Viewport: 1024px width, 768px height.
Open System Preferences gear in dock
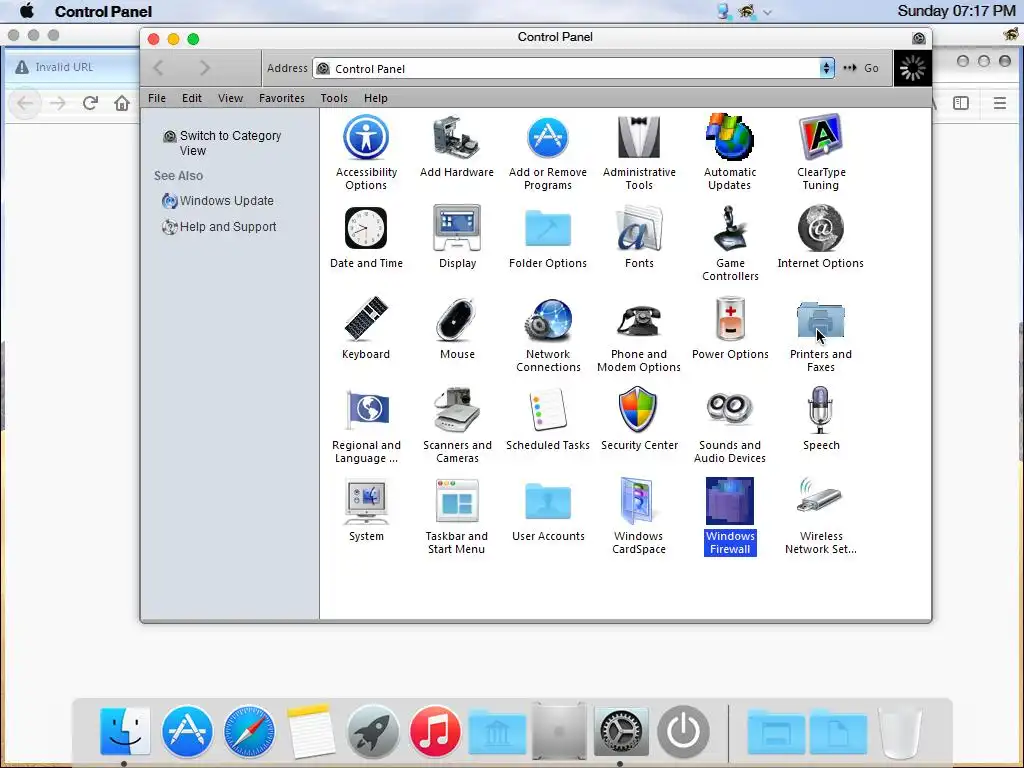coord(621,731)
